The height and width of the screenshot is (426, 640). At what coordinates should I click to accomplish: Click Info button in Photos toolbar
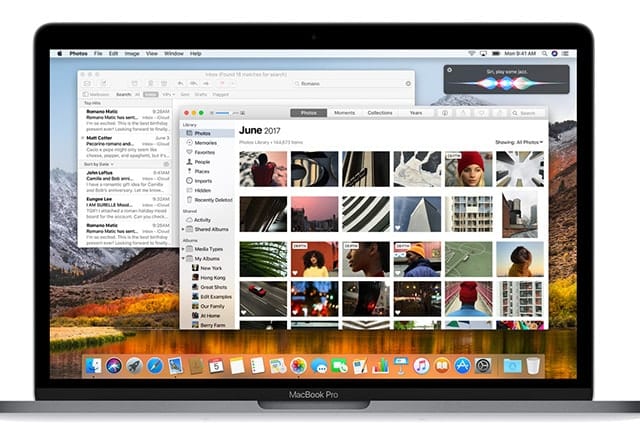pyautogui.click(x=445, y=113)
